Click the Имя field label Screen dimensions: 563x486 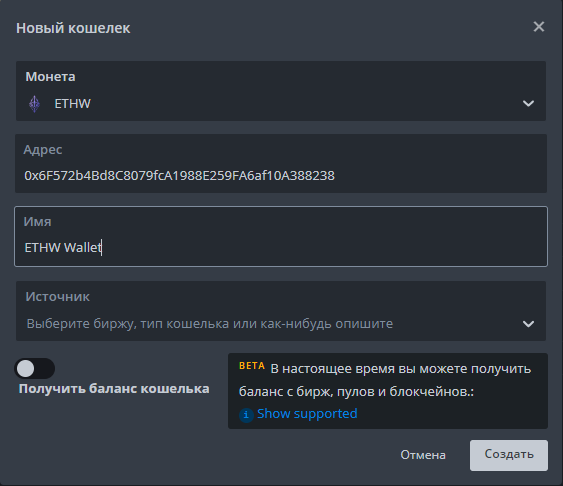pos(37,221)
